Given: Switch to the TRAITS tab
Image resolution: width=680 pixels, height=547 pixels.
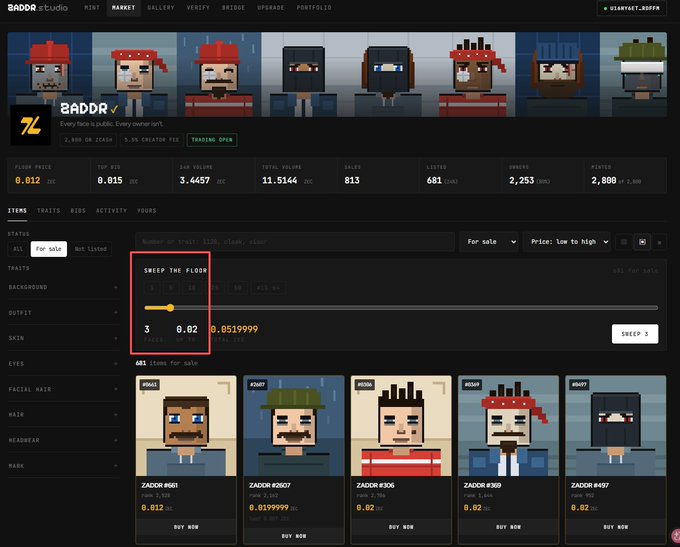Looking at the screenshot, I should (49, 210).
